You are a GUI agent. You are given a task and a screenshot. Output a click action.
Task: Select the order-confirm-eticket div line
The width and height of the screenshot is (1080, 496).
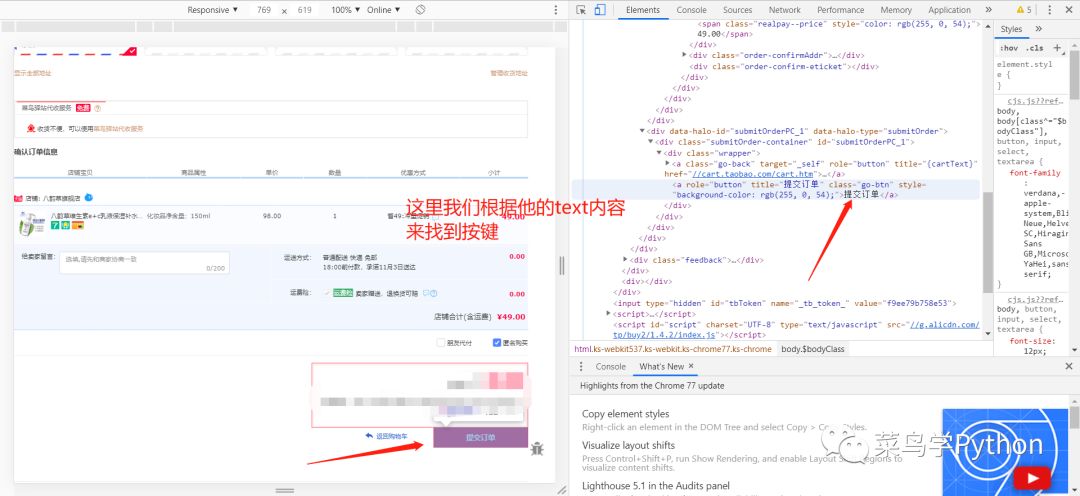(x=785, y=67)
